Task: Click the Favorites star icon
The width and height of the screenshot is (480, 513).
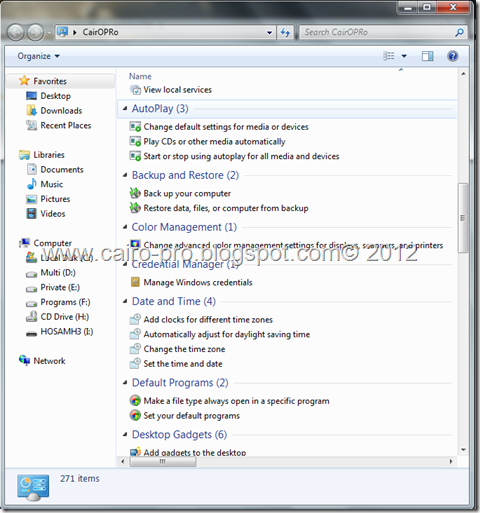Action: 24,81
